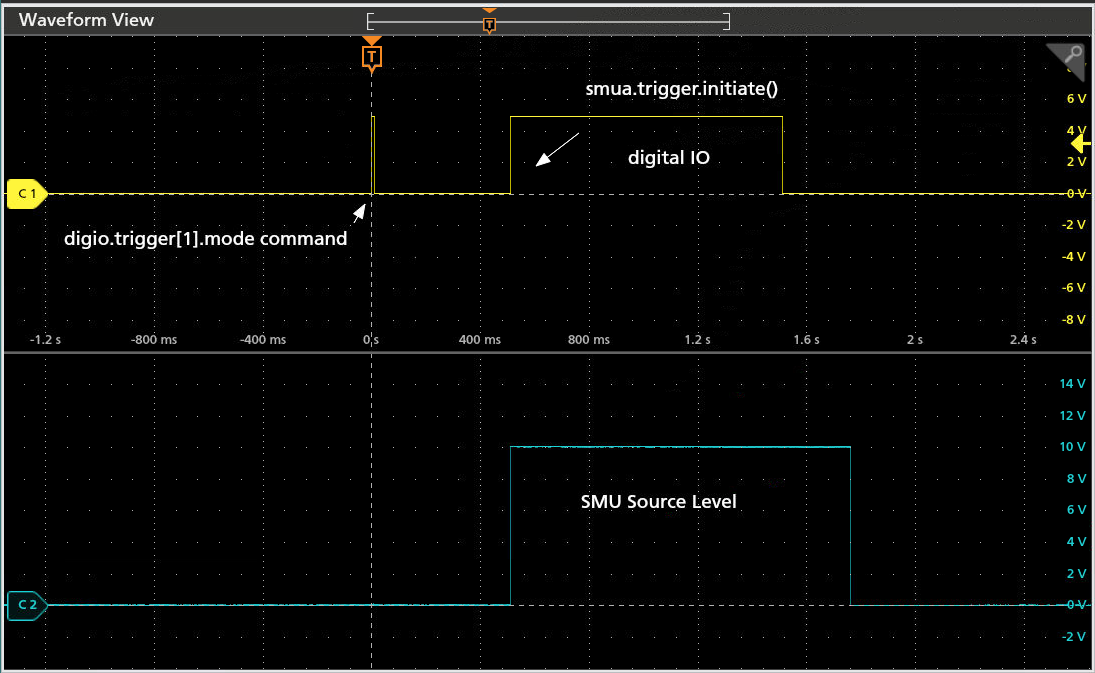Select the SMU Source Level annotation
Screen dimensions: 1095x673
tap(658, 501)
